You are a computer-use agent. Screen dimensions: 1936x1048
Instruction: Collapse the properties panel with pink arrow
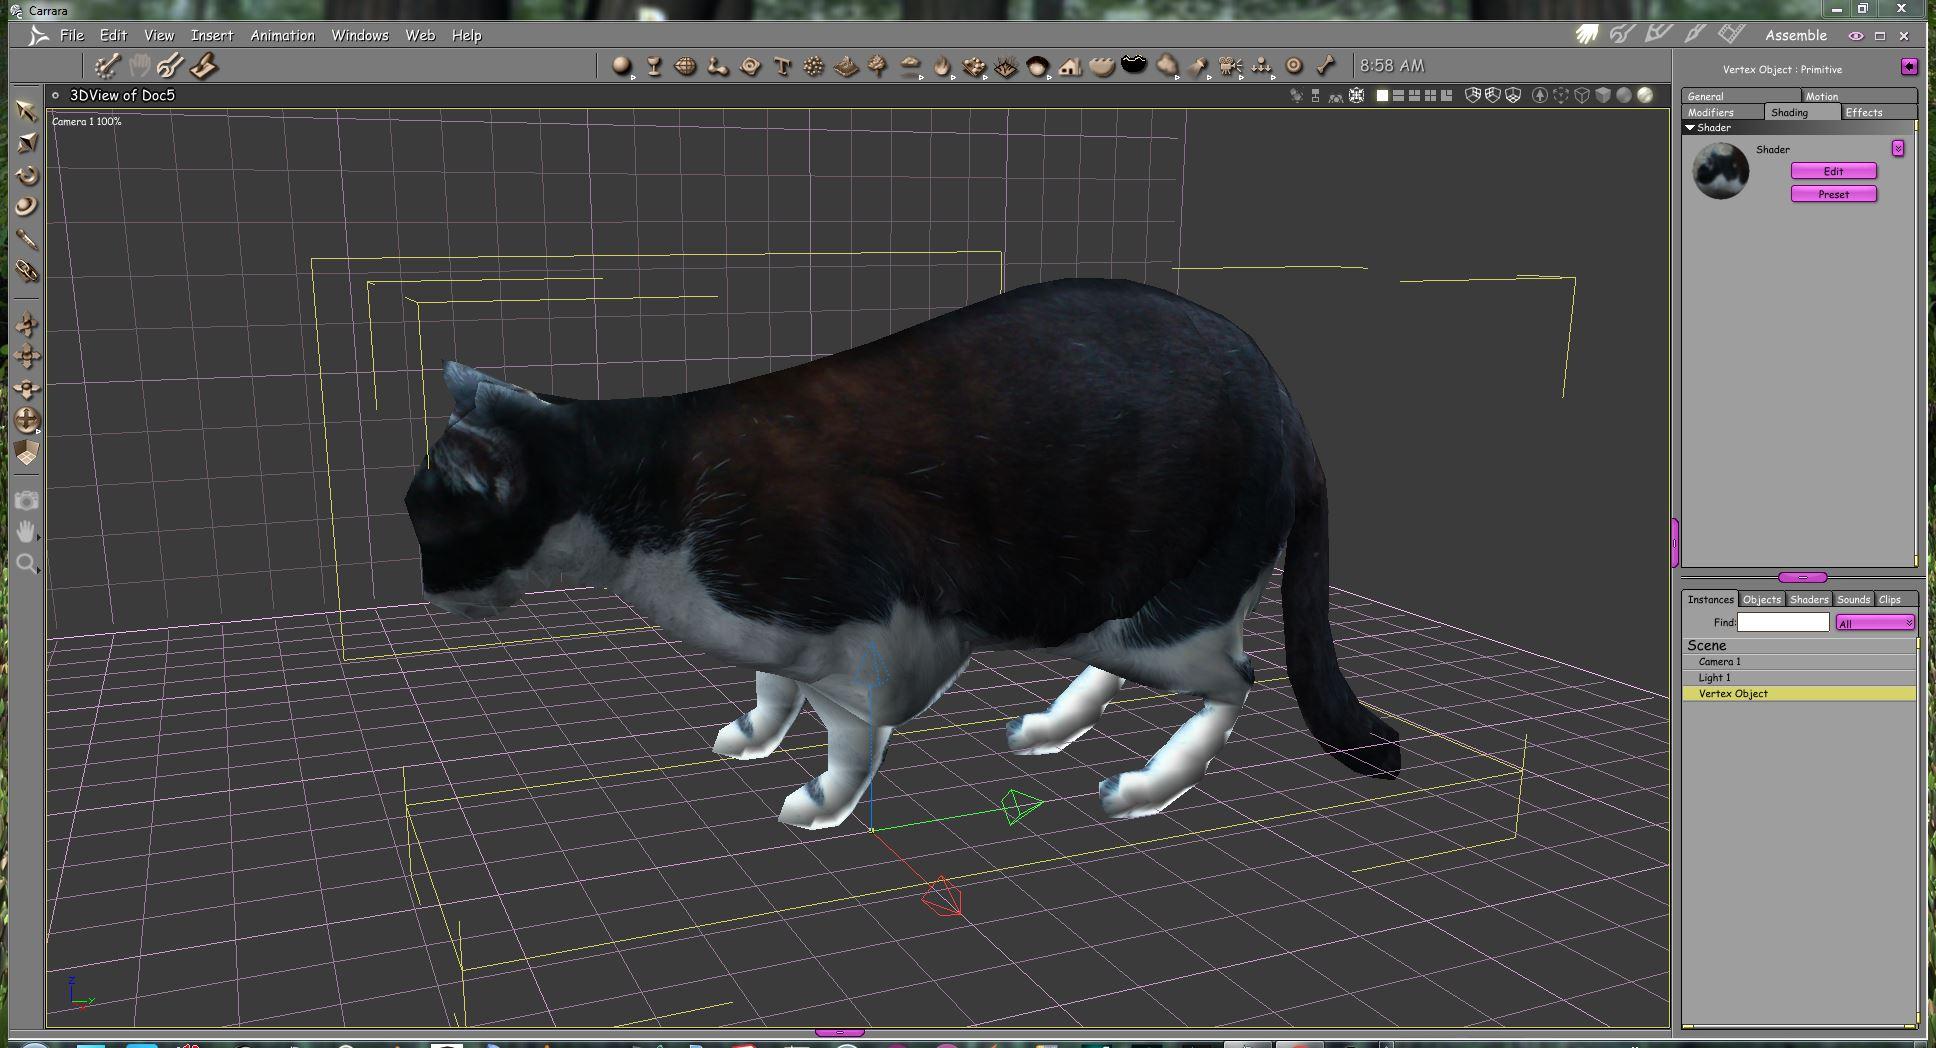1909,66
